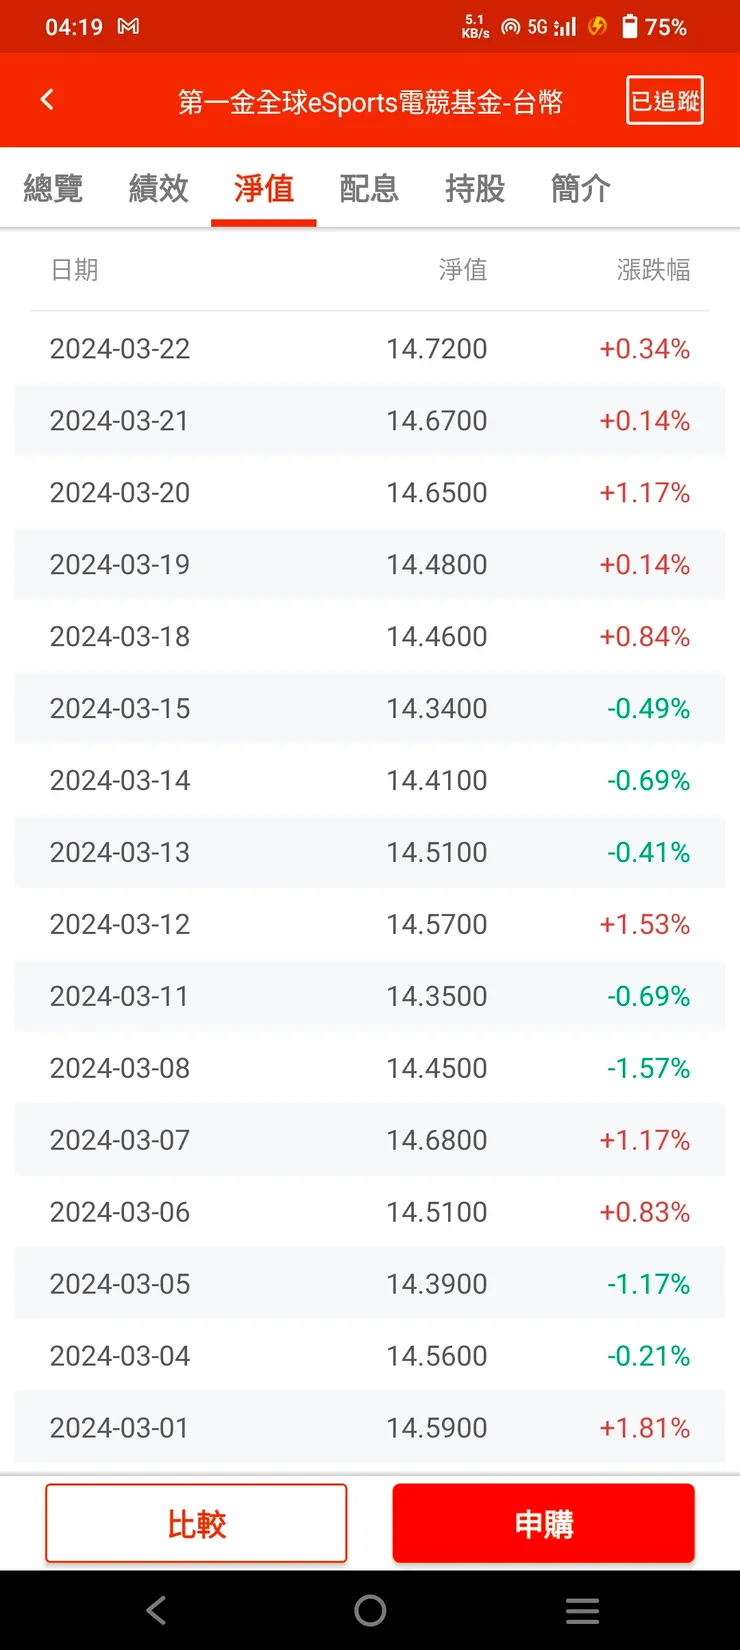The height and width of the screenshot is (1650, 740).
Task: Tap the battery status icon
Action: click(630, 27)
